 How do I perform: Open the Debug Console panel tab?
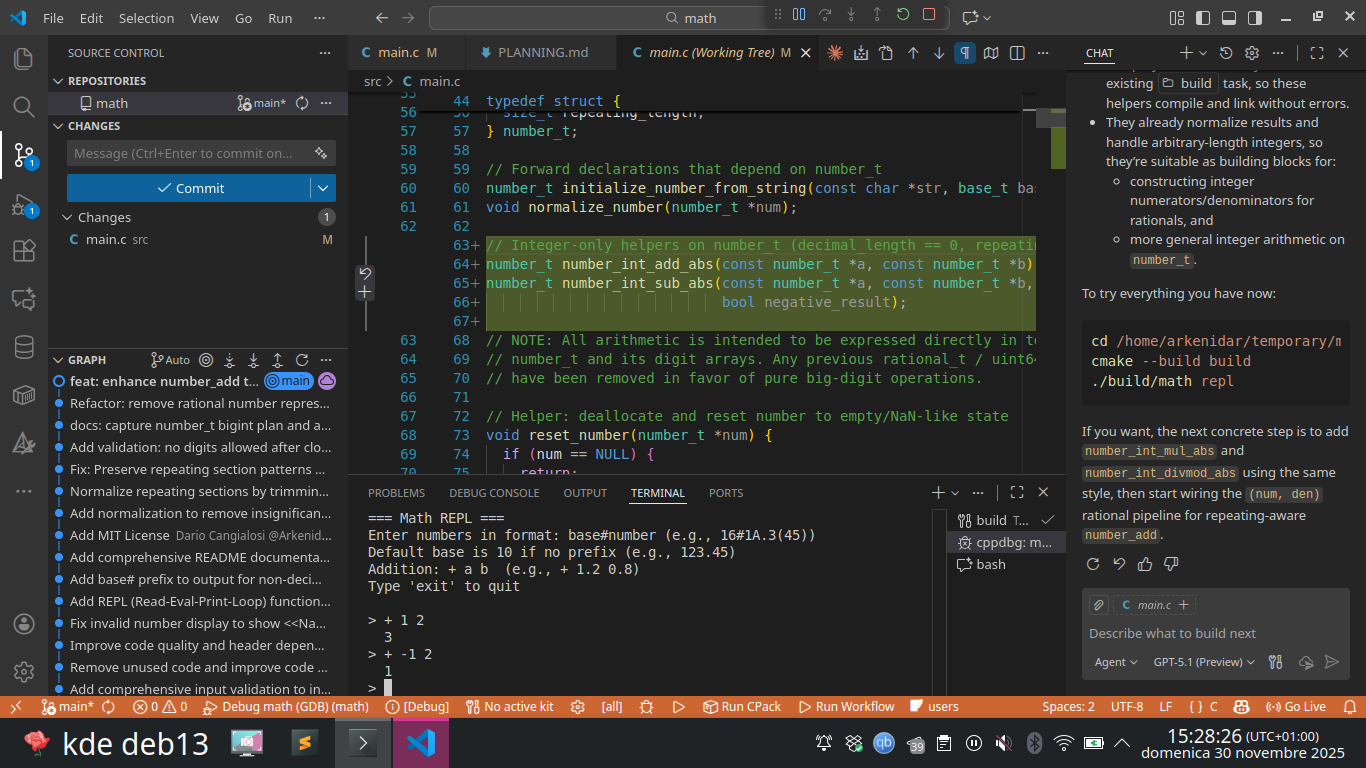[x=493, y=493]
